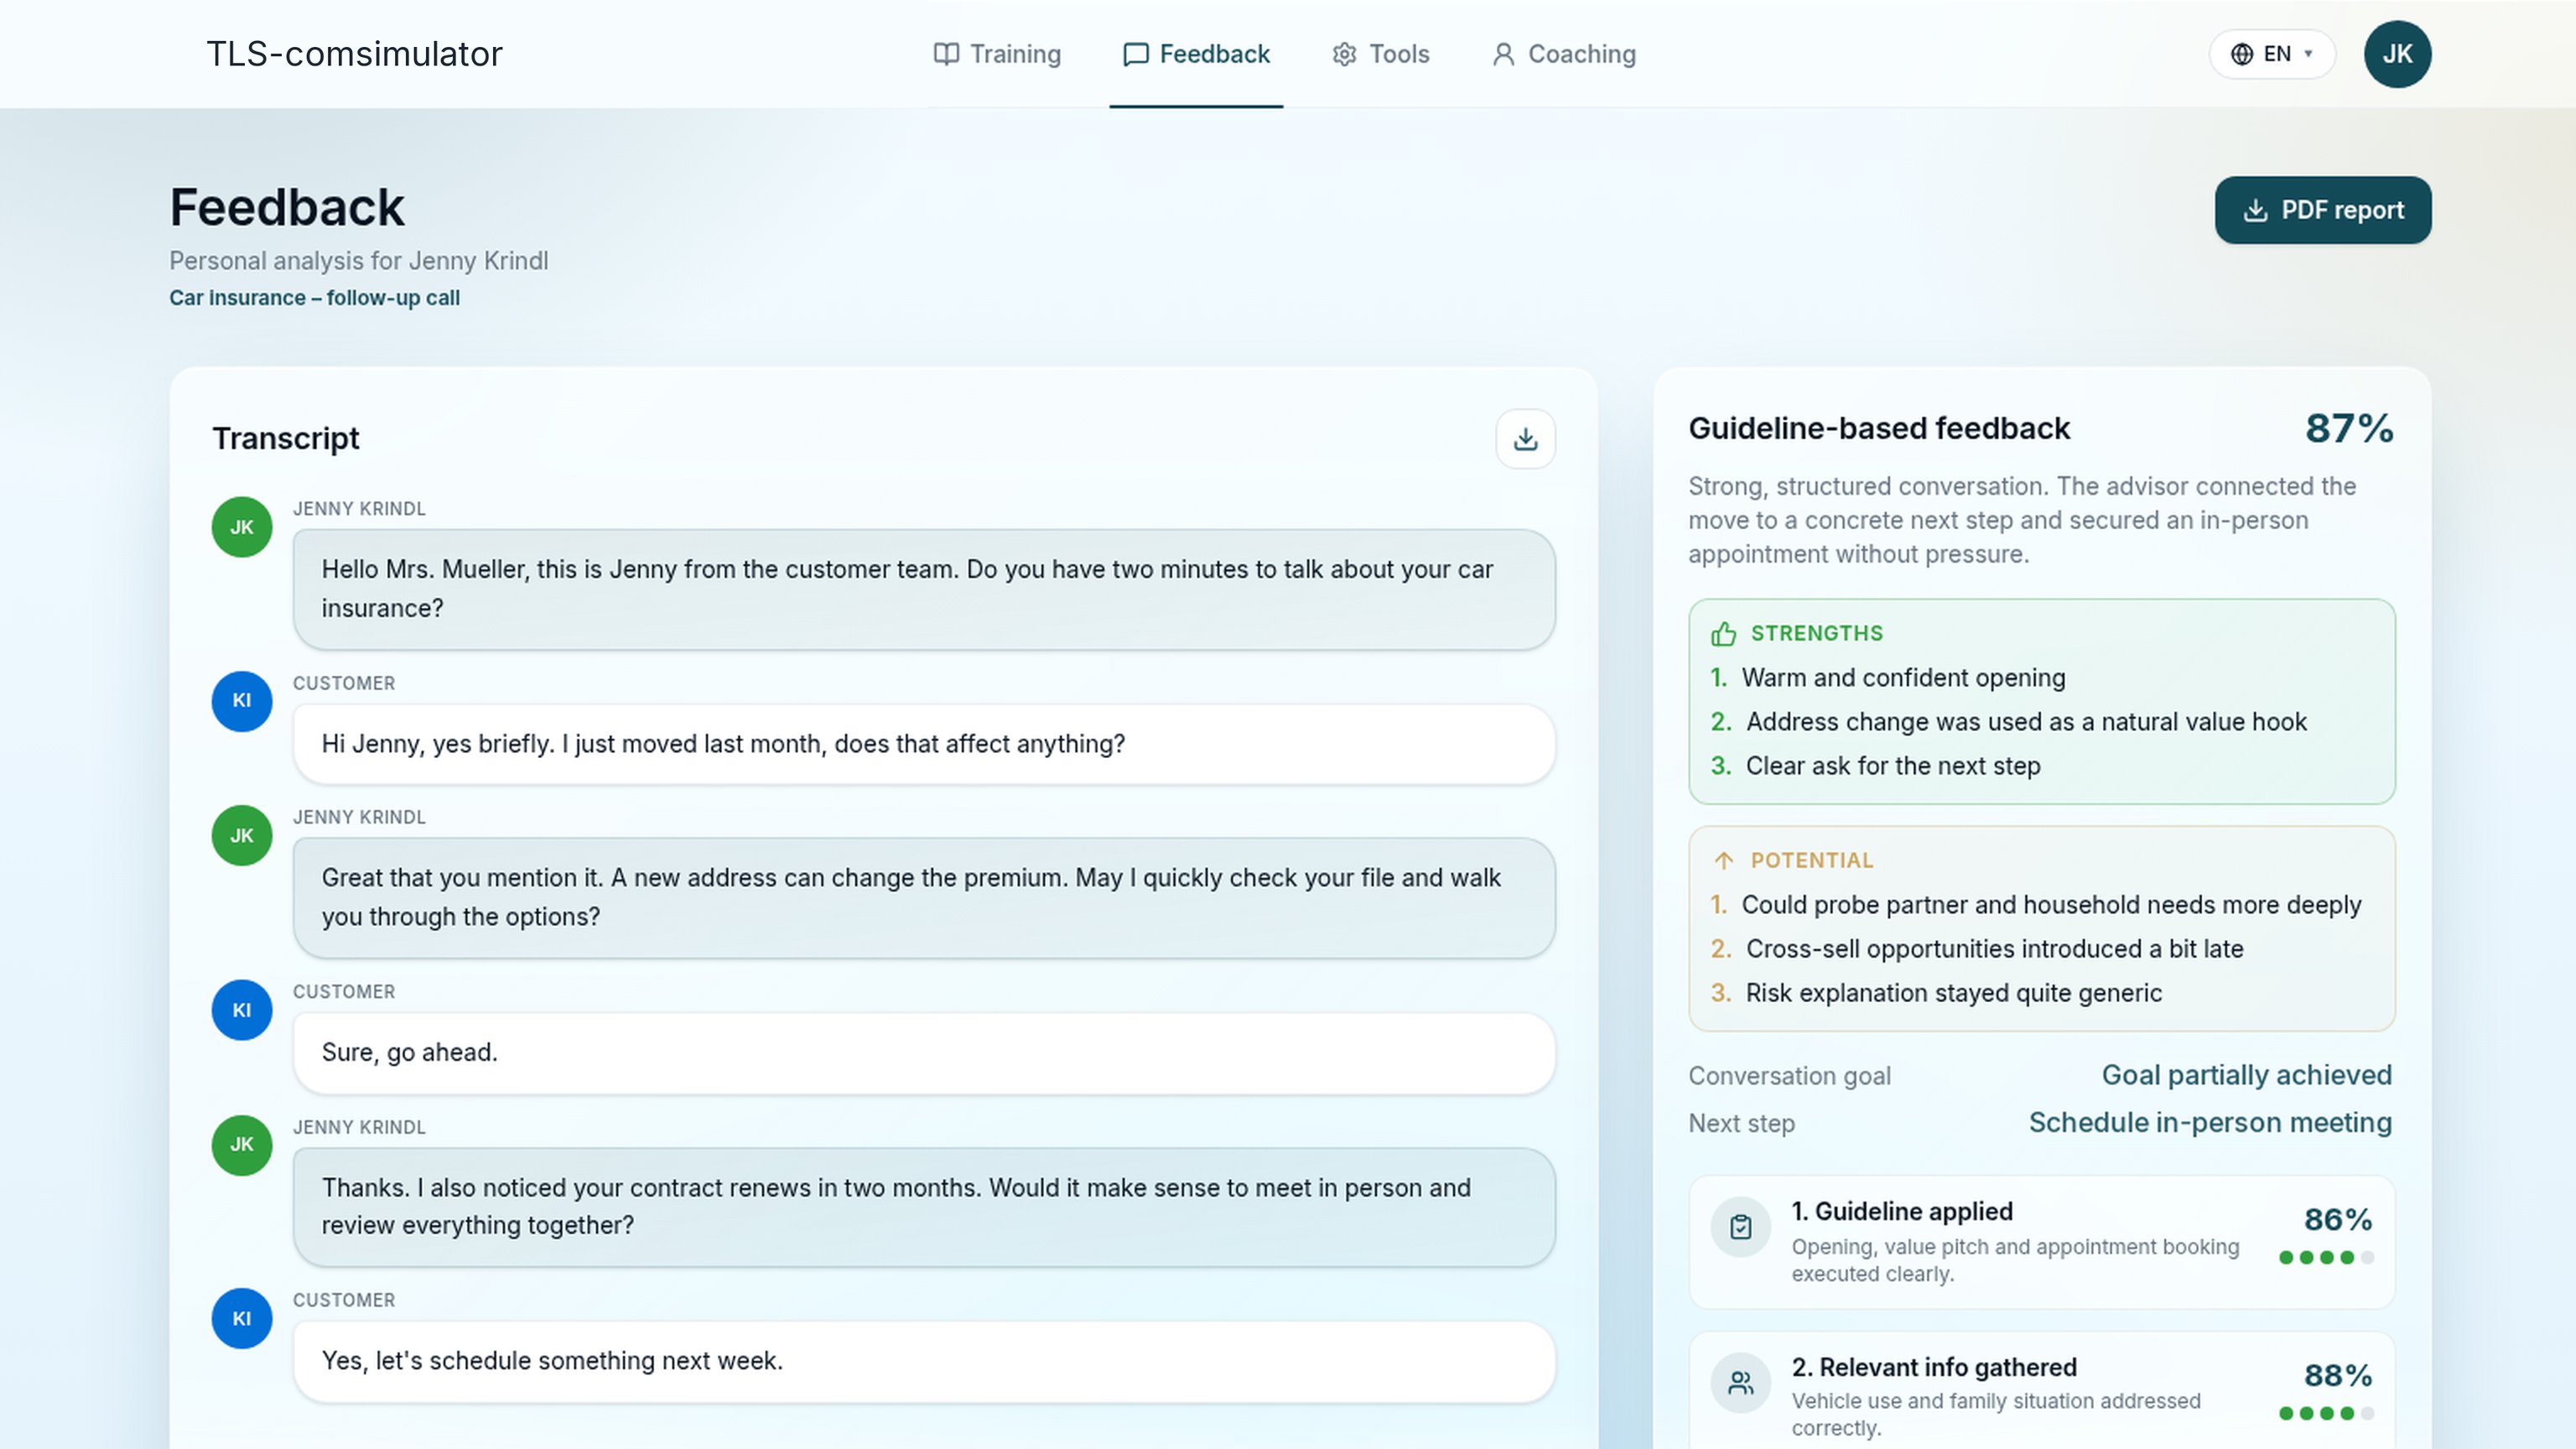
Task: Click the speech bubble icon beside Feedback
Action: [1136, 54]
